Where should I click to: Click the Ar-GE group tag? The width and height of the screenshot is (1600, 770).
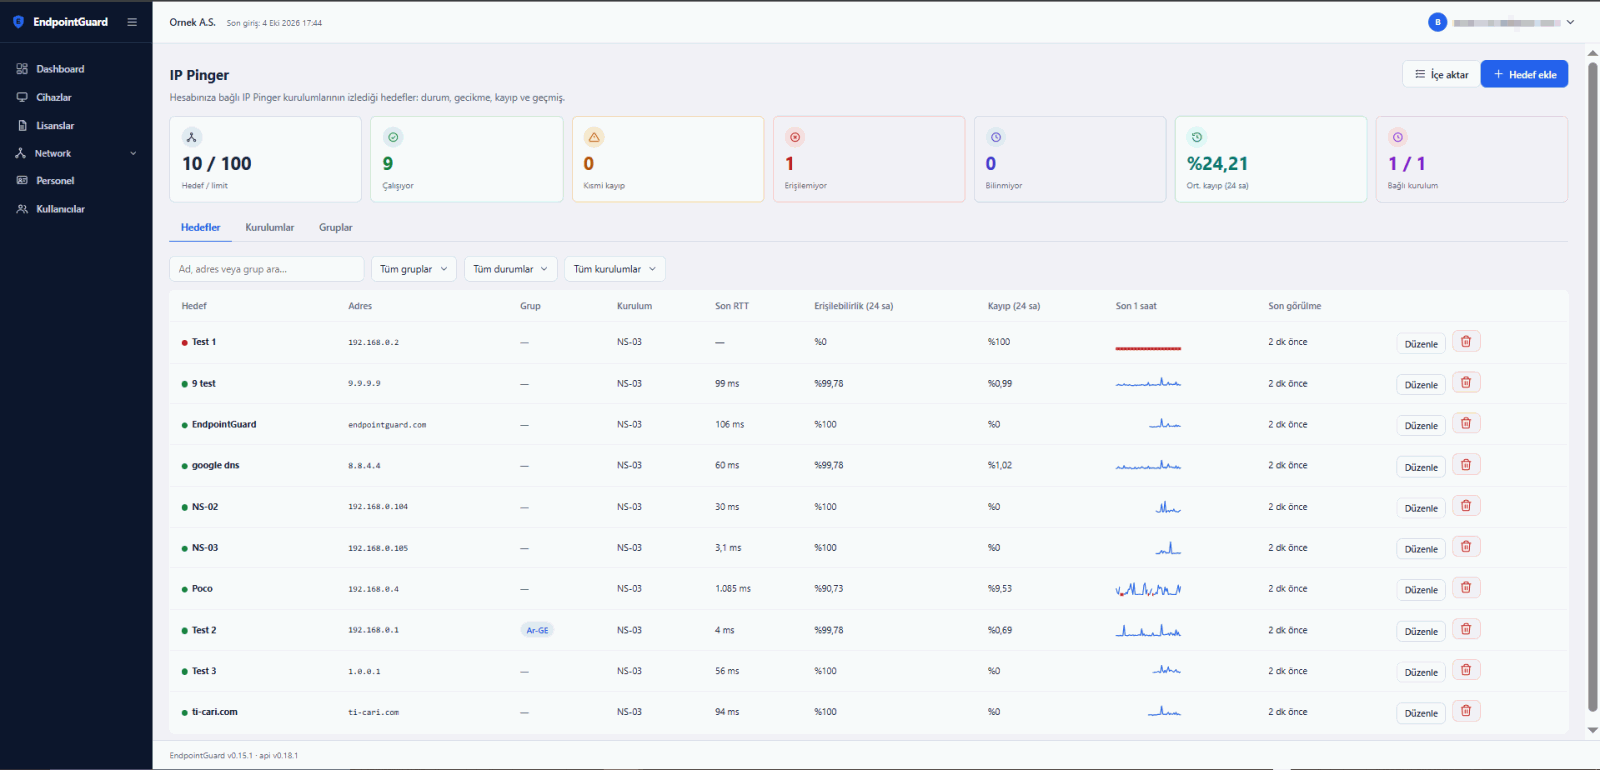[537, 630]
